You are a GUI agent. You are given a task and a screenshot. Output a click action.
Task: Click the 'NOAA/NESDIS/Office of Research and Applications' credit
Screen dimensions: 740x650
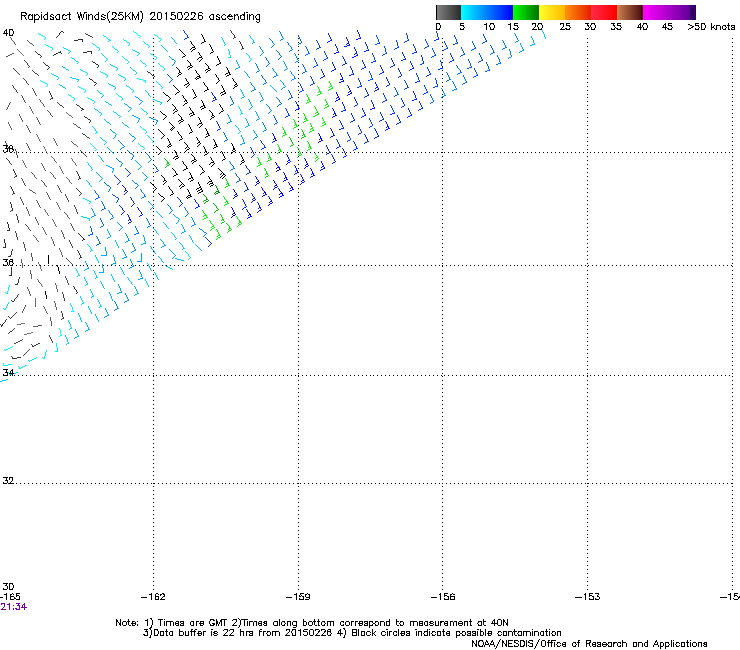[589, 644]
